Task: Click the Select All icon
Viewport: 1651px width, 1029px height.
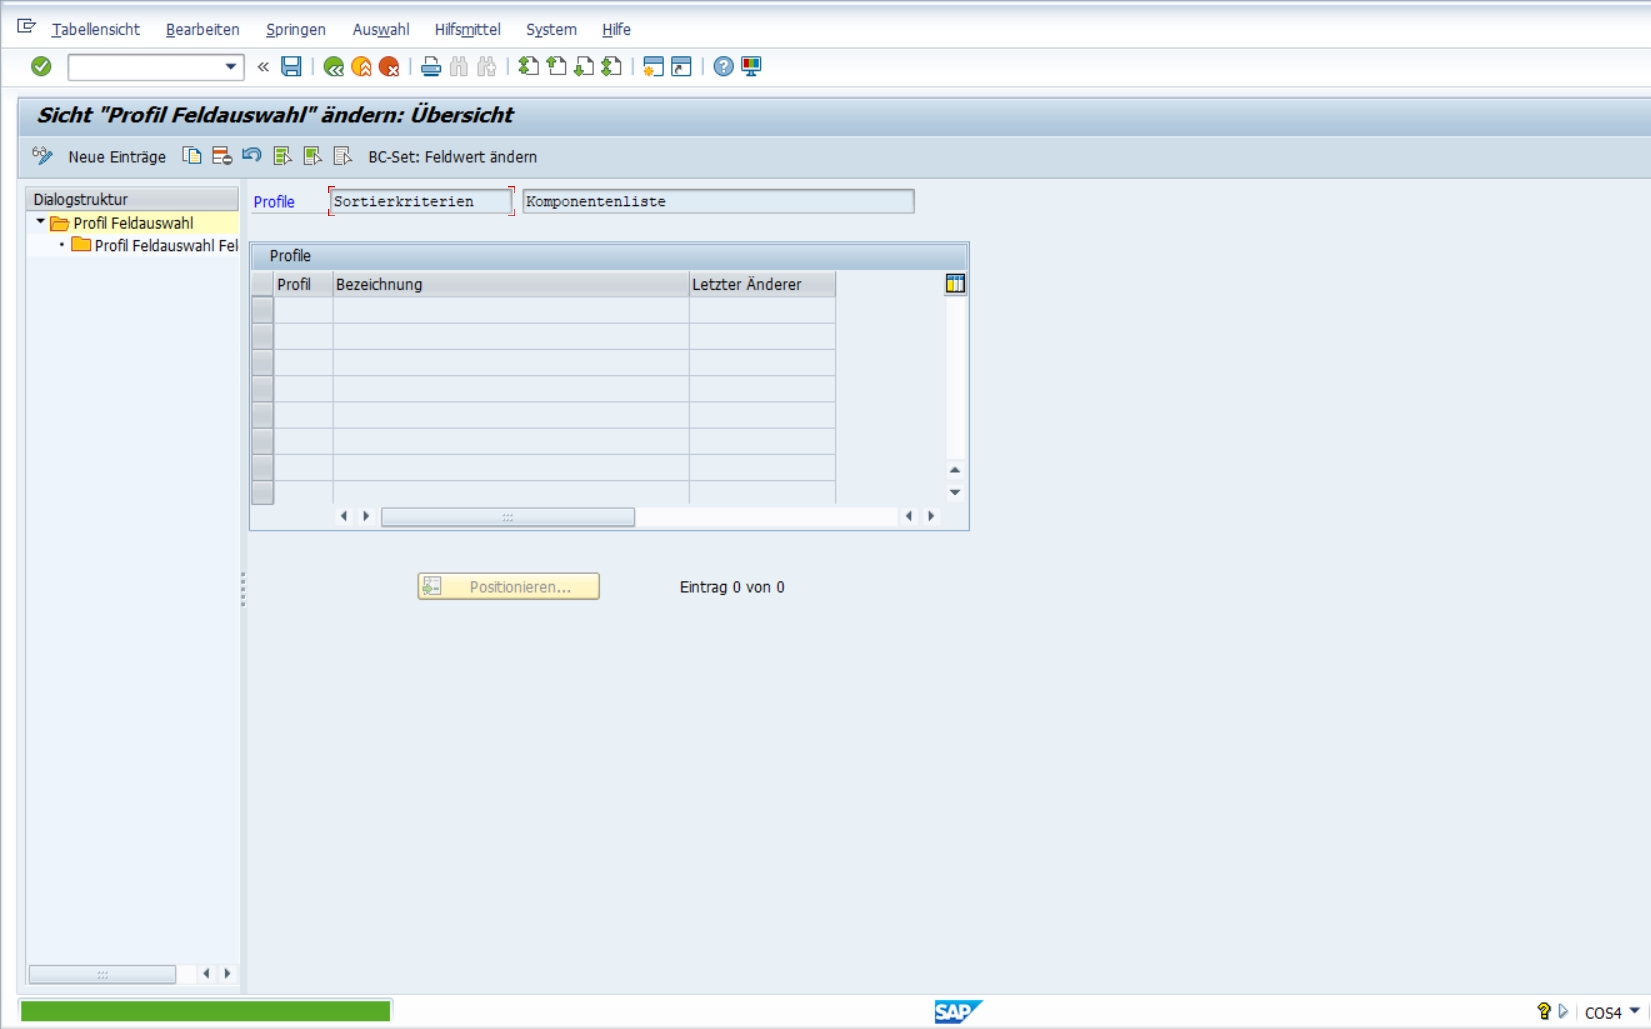Action: (282, 156)
